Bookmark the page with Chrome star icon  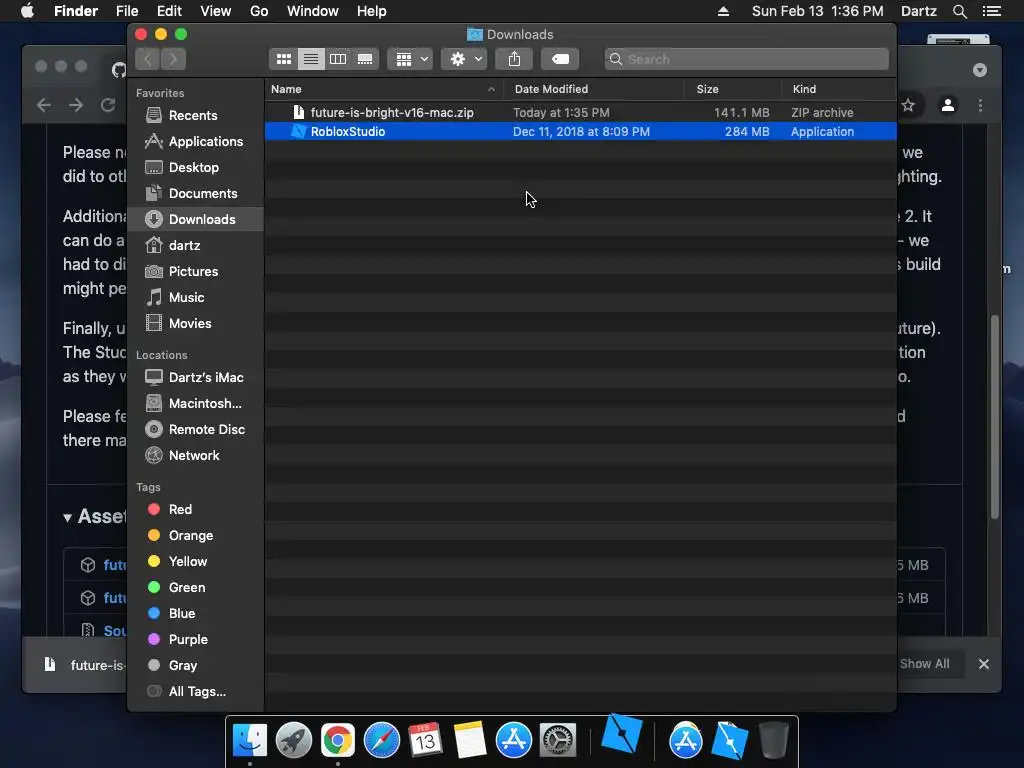pos(908,105)
